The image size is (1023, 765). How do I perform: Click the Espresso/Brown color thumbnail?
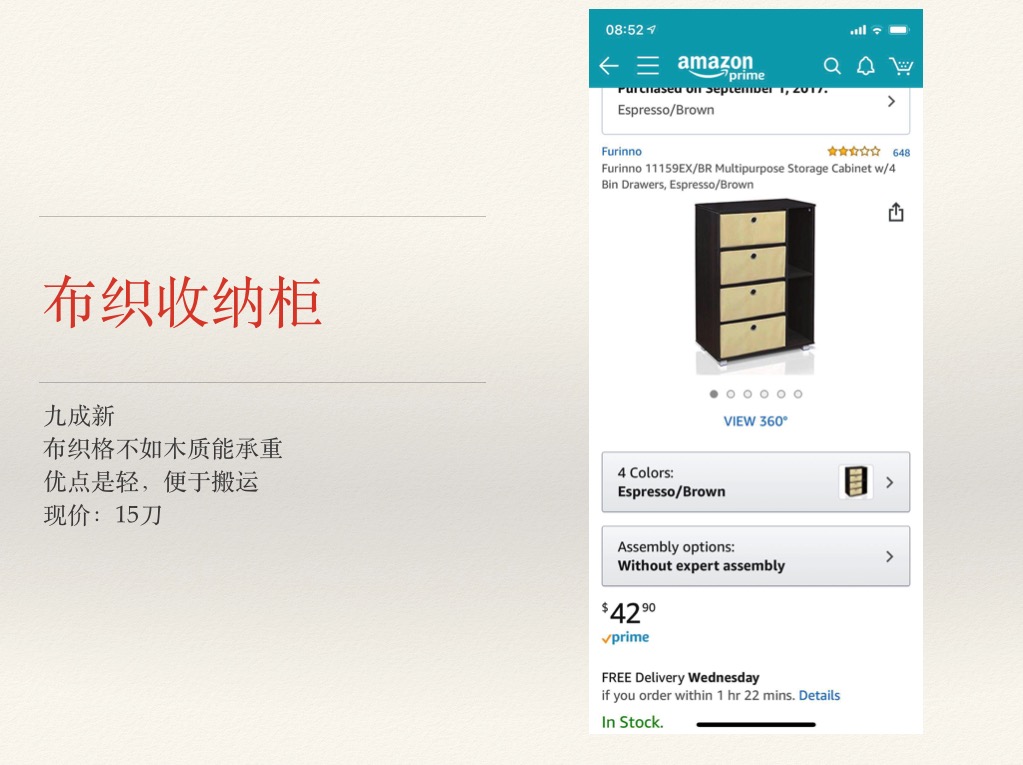pyautogui.click(x=855, y=482)
